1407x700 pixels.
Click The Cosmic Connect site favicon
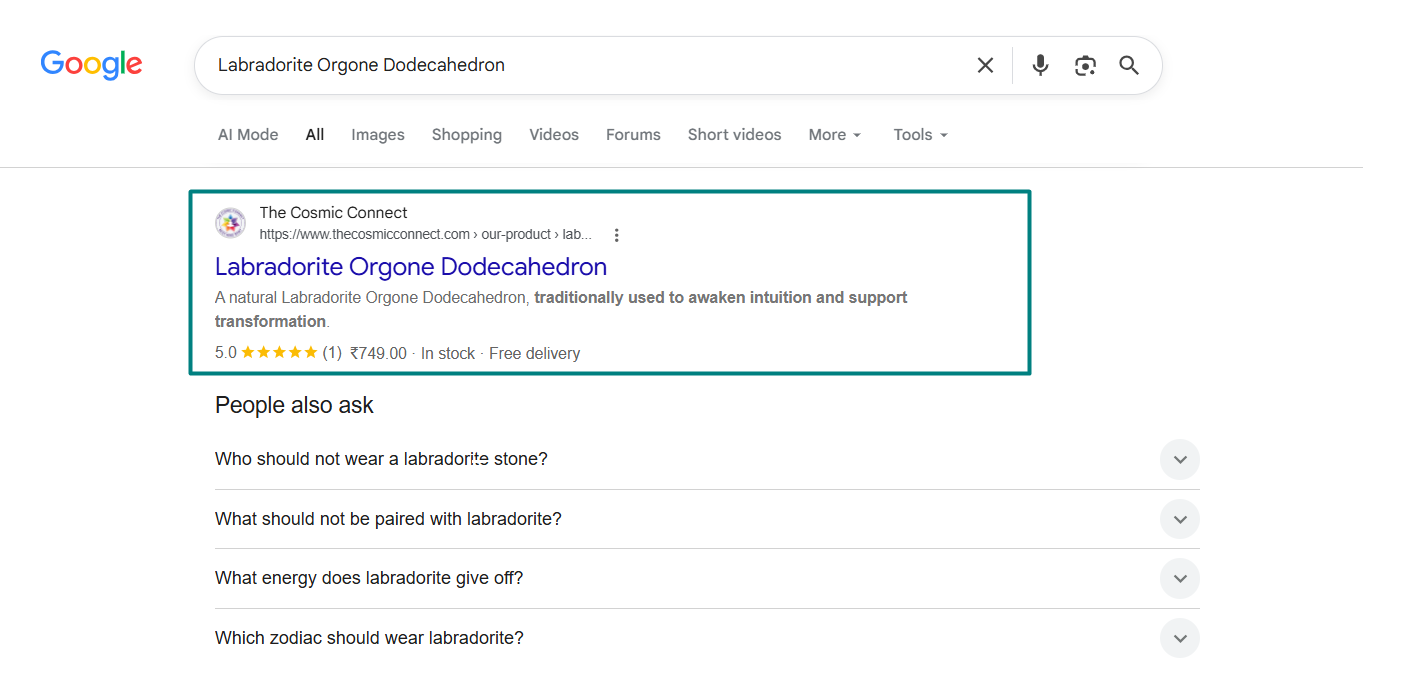pos(230,223)
